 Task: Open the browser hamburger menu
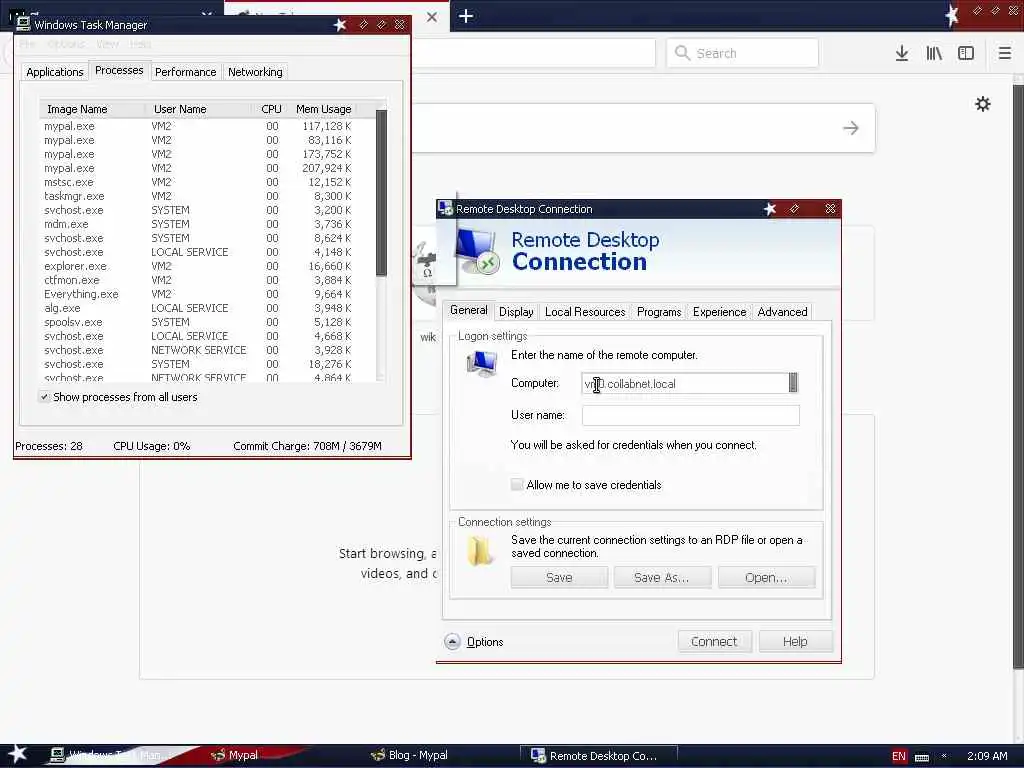click(x=1005, y=53)
